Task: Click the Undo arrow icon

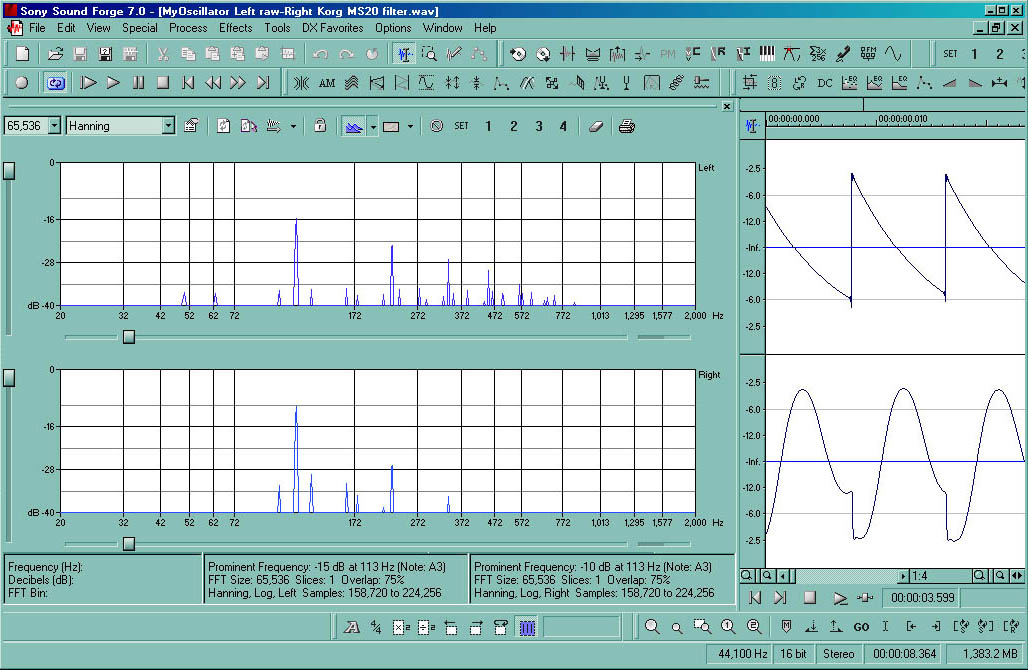Action: (321, 54)
